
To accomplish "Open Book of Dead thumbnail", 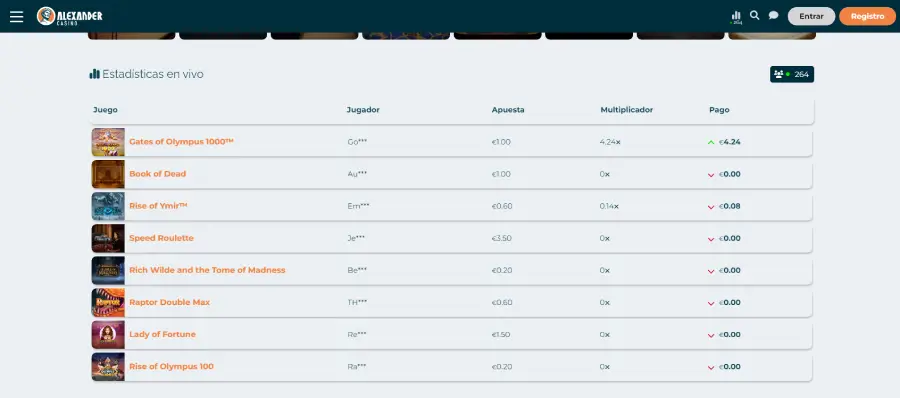I will click(108, 174).
